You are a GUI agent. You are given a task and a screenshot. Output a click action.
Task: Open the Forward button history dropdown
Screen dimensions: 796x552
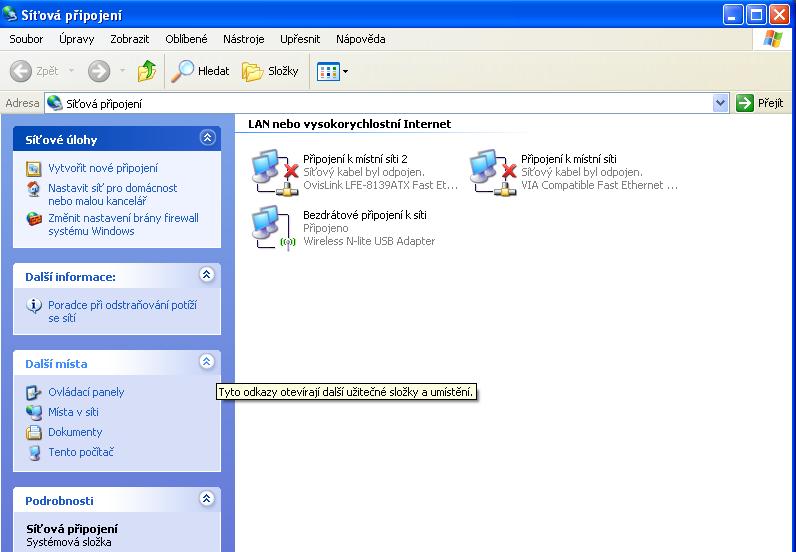(122, 71)
